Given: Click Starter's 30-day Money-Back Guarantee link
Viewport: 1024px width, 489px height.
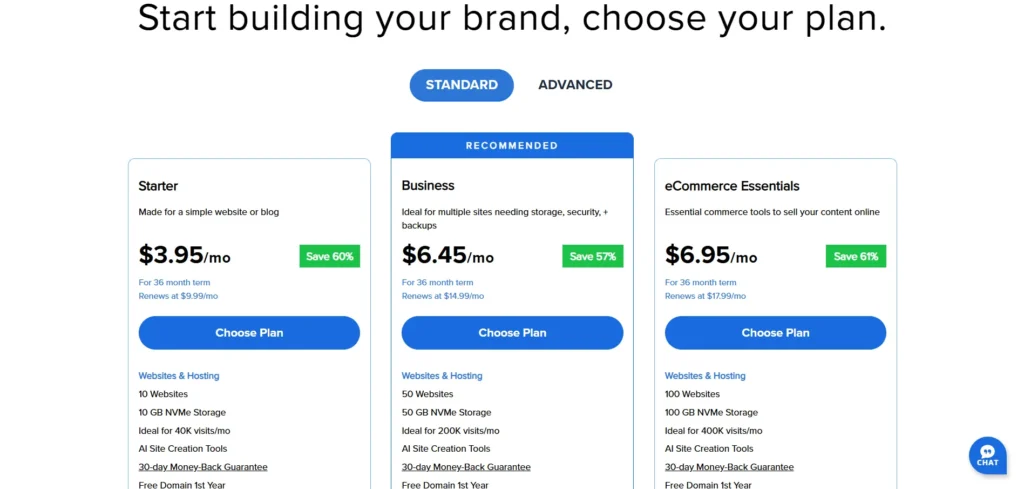Looking at the screenshot, I should click(x=203, y=467).
